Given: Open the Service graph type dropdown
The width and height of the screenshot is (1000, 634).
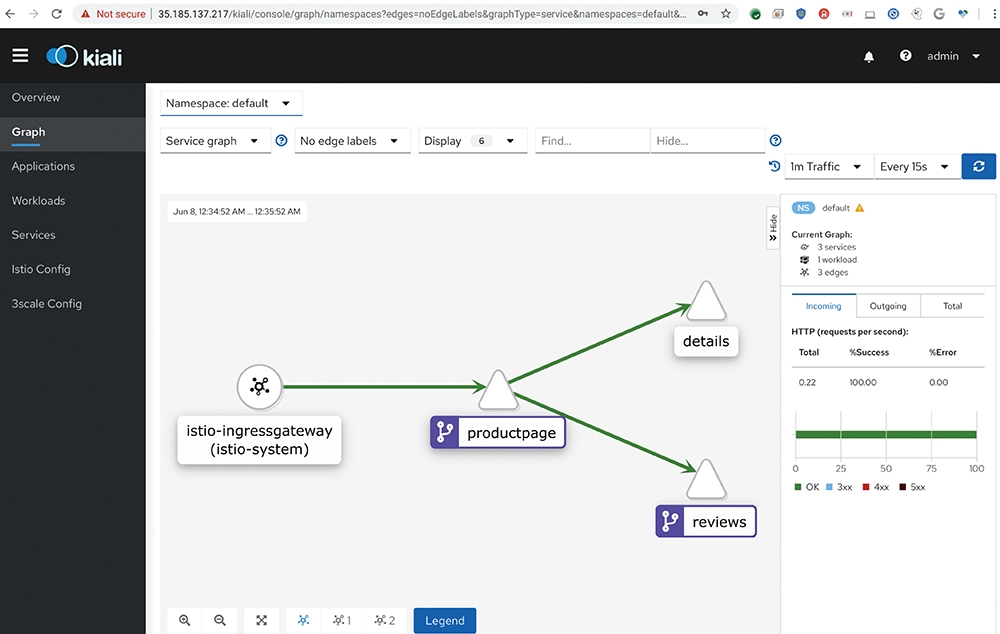Looking at the screenshot, I should tap(215, 141).
